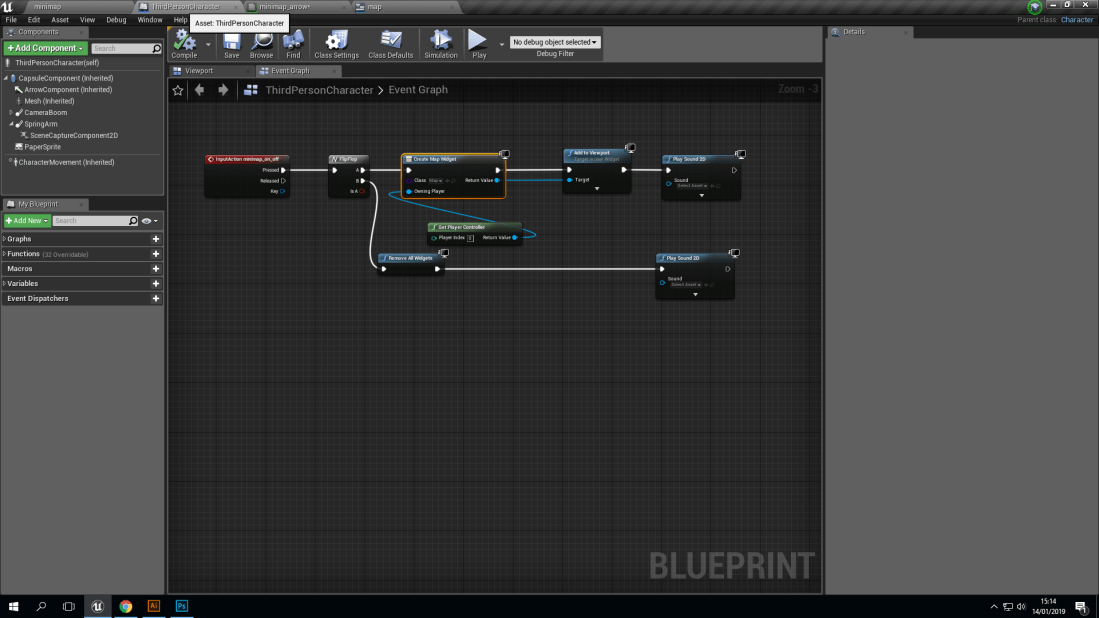Toggle the eye visibility filter in My Blueprint
The image size is (1099, 618).
[147, 220]
